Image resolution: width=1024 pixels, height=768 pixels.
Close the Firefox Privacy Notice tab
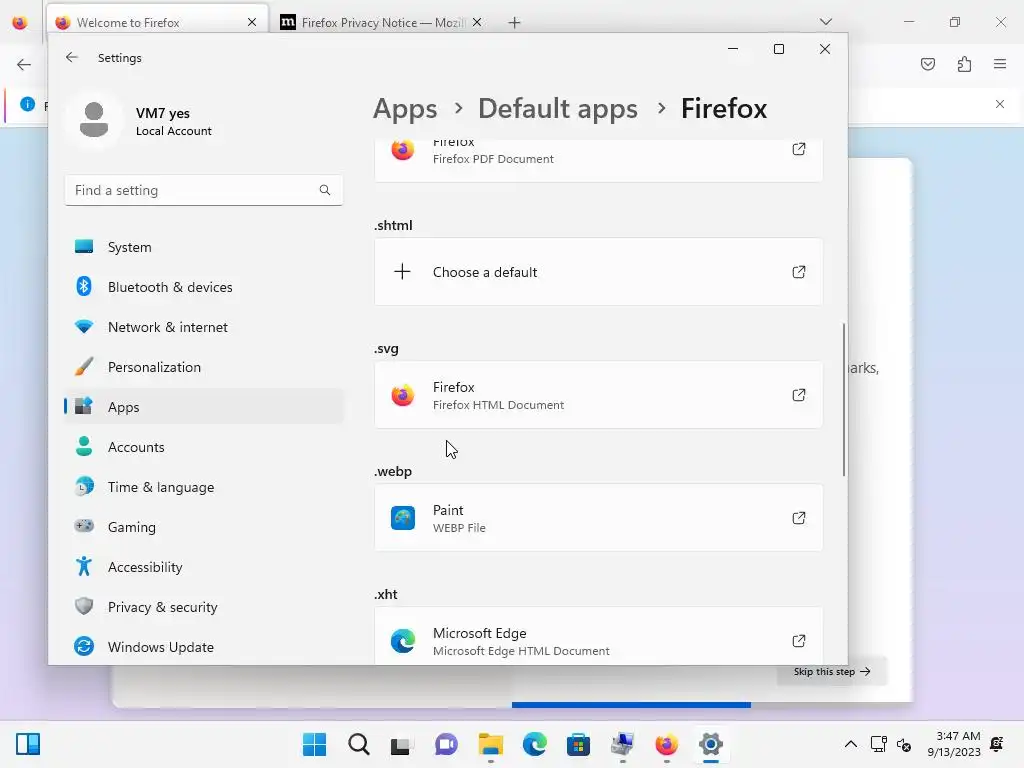[x=477, y=22]
